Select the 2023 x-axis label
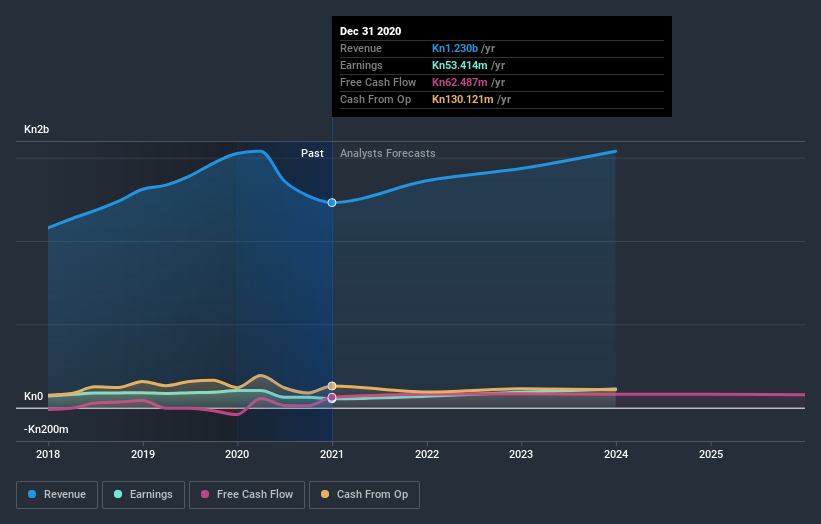 coord(521,454)
